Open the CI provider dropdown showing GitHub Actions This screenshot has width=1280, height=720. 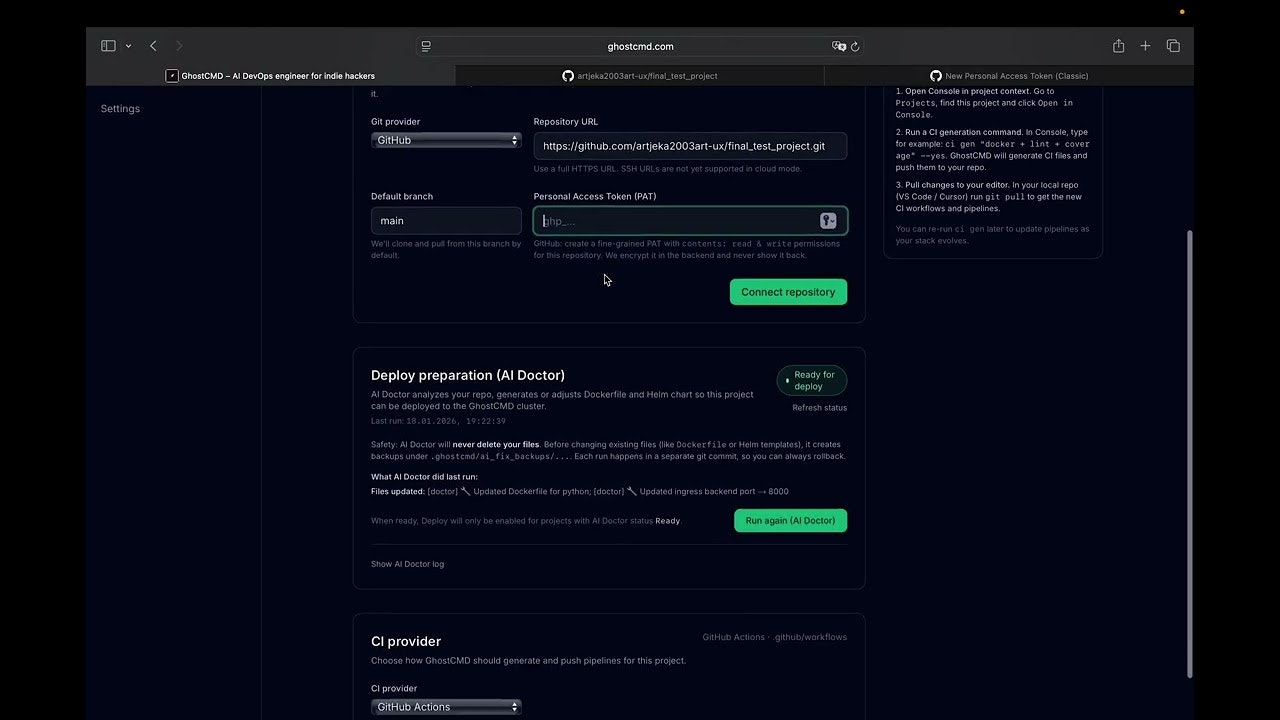coord(445,706)
